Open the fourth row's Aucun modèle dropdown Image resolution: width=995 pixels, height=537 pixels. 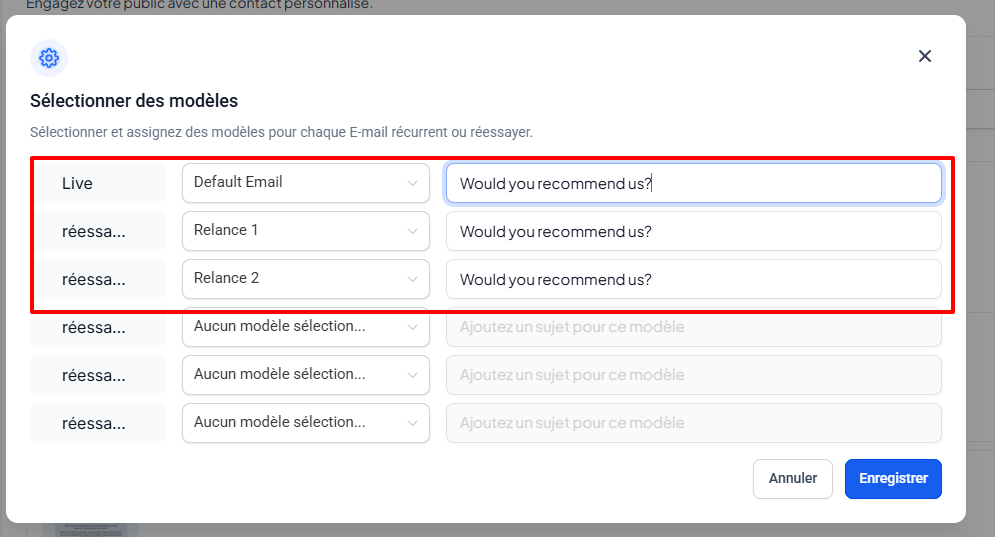305,327
